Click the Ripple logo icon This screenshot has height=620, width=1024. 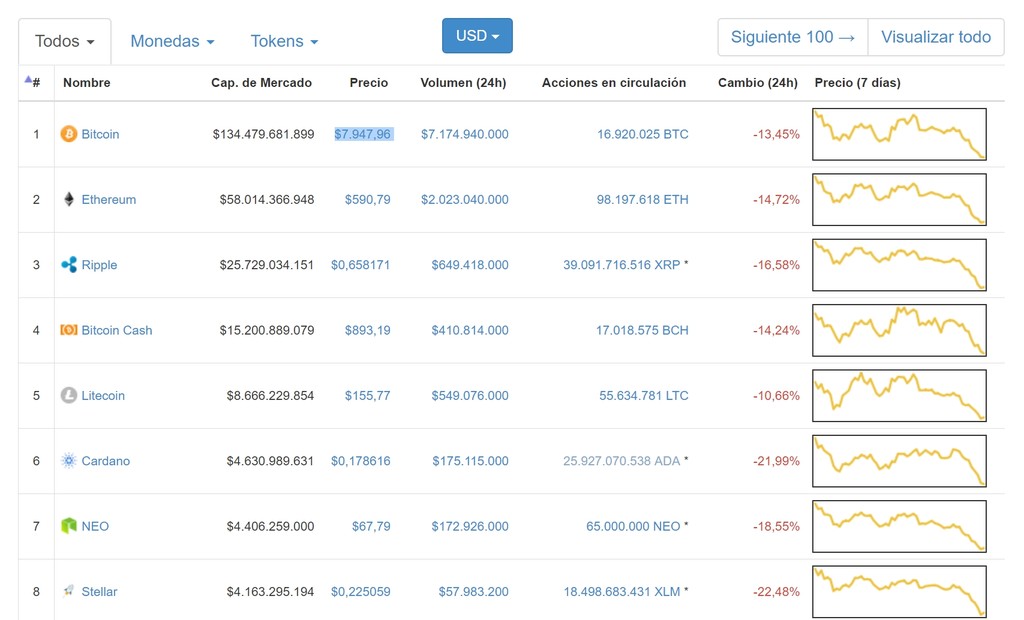coord(69,265)
